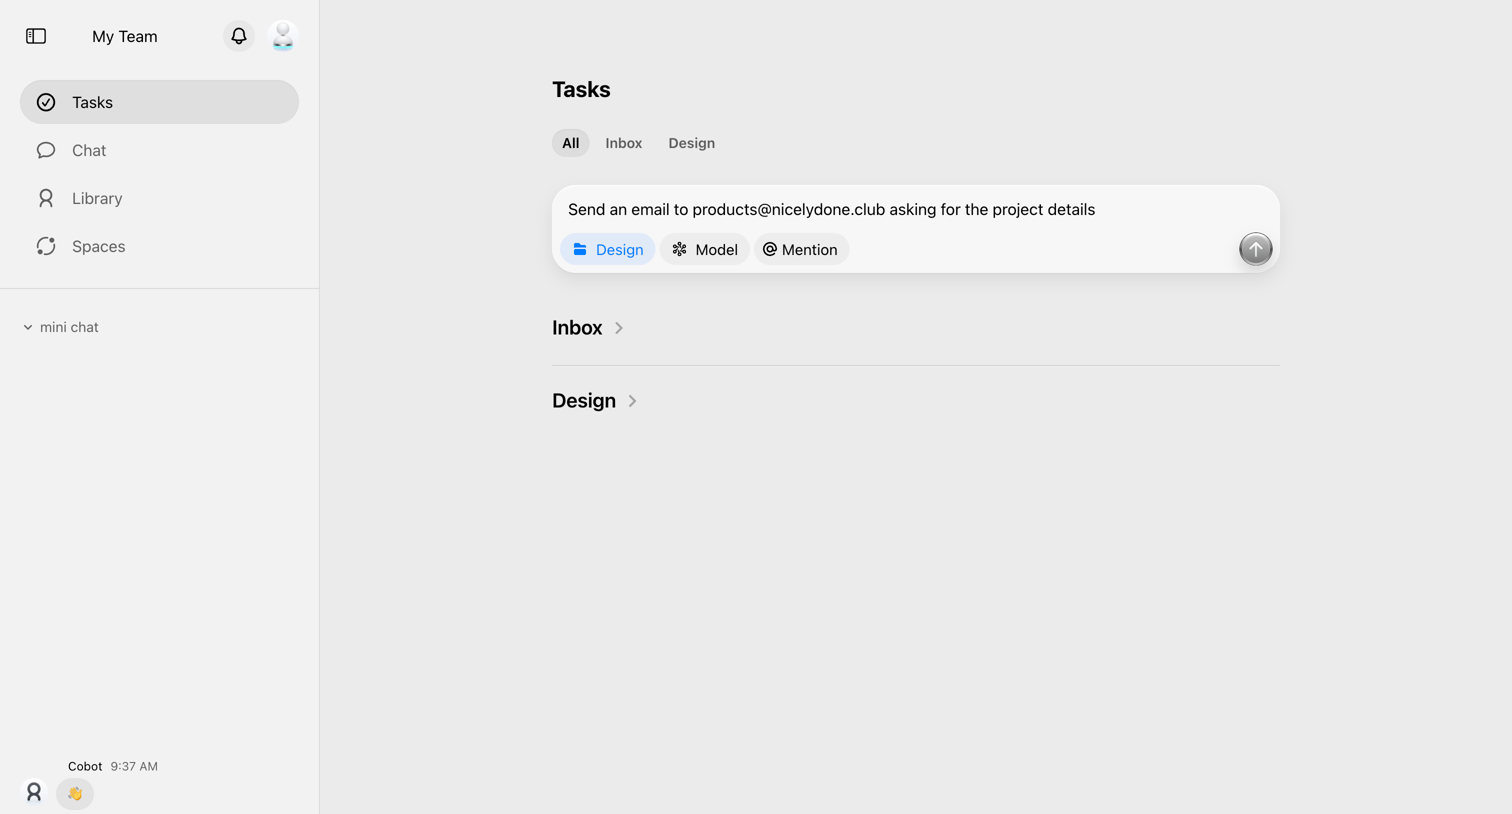This screenshot has height=814, width=1512.
Task: Submit the task with the arrow button
Action: (x=1256, y=249)
